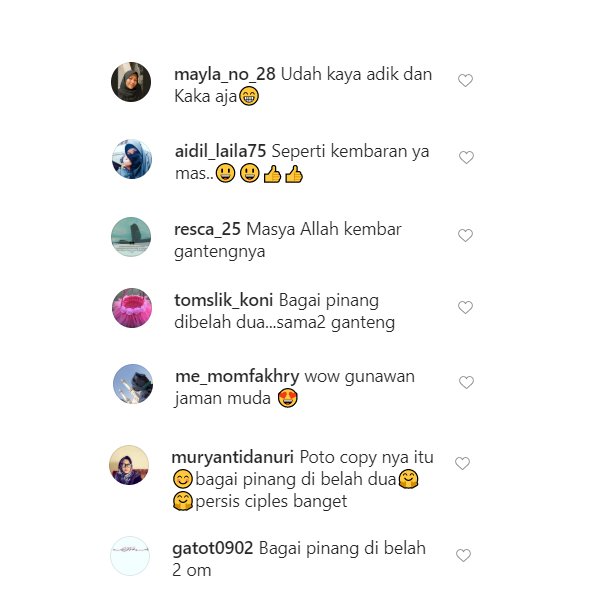The width and height of the screenshot is (610, 610).
Task: Like tomslik_koni's comment
Action: coord(465,307)
